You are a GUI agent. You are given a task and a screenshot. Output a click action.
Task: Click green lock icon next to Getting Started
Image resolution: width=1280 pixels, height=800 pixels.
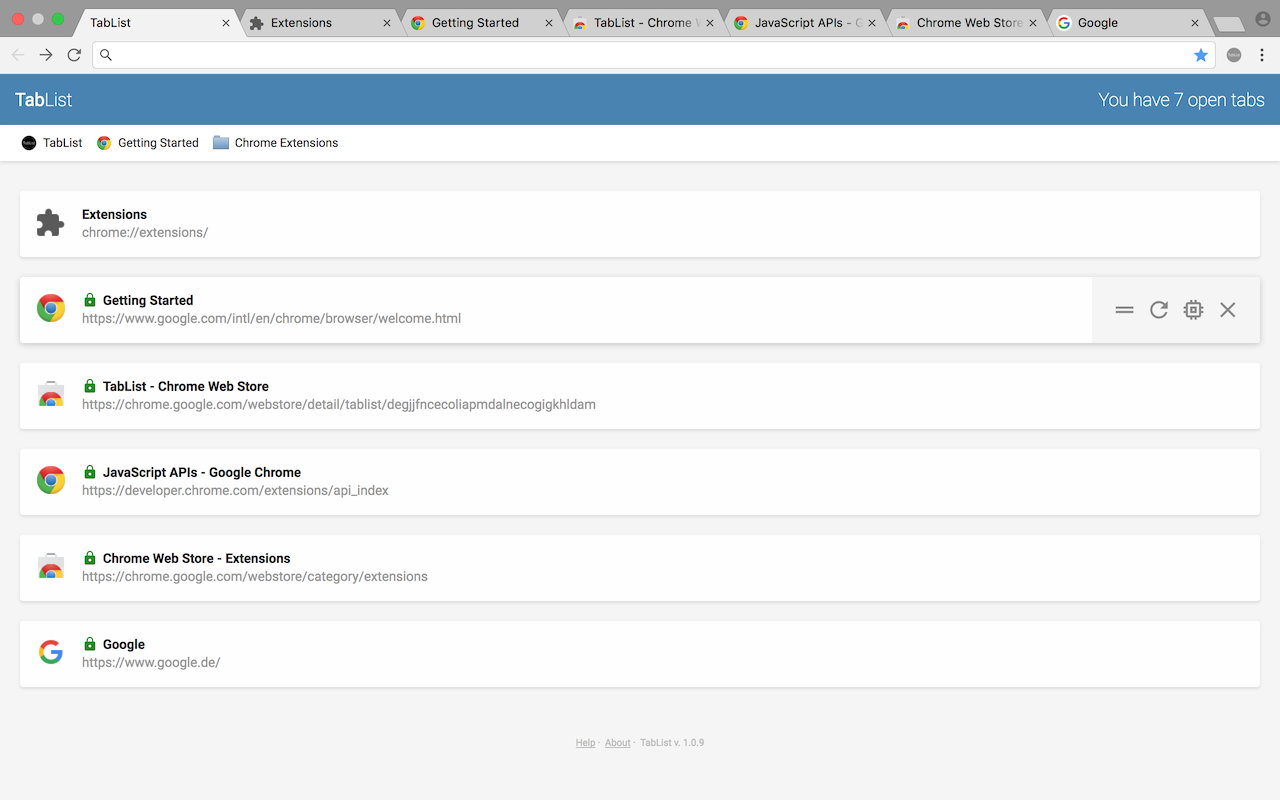[x=90, y=300]
